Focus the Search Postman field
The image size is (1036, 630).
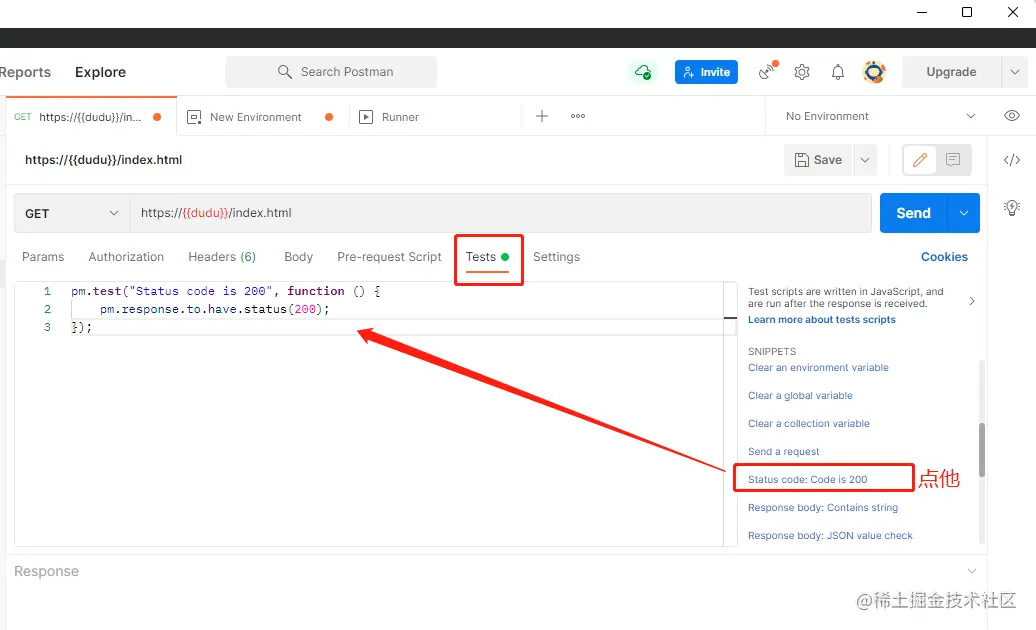coord(331,72)
